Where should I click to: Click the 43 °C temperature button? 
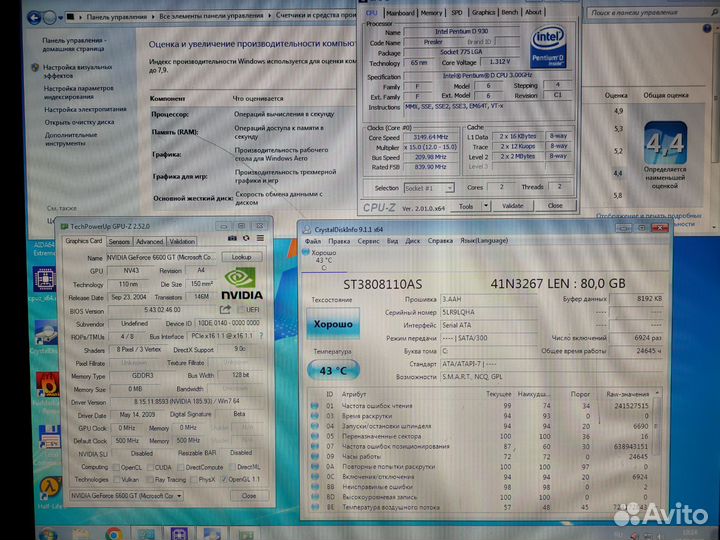coord(333,370)
